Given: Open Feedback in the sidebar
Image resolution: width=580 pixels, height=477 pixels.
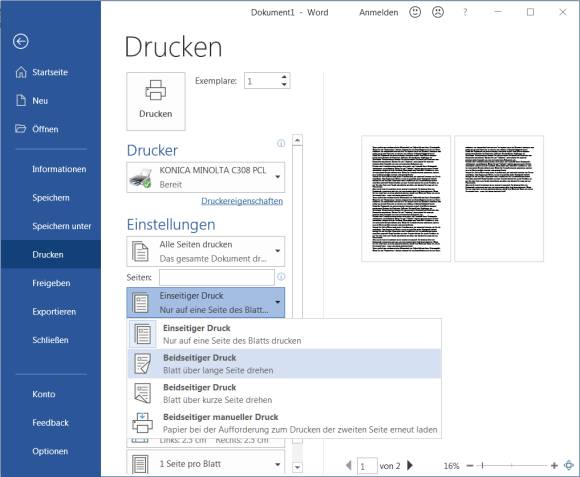Looking at the screenshot, I should click(x=50, y=422).
